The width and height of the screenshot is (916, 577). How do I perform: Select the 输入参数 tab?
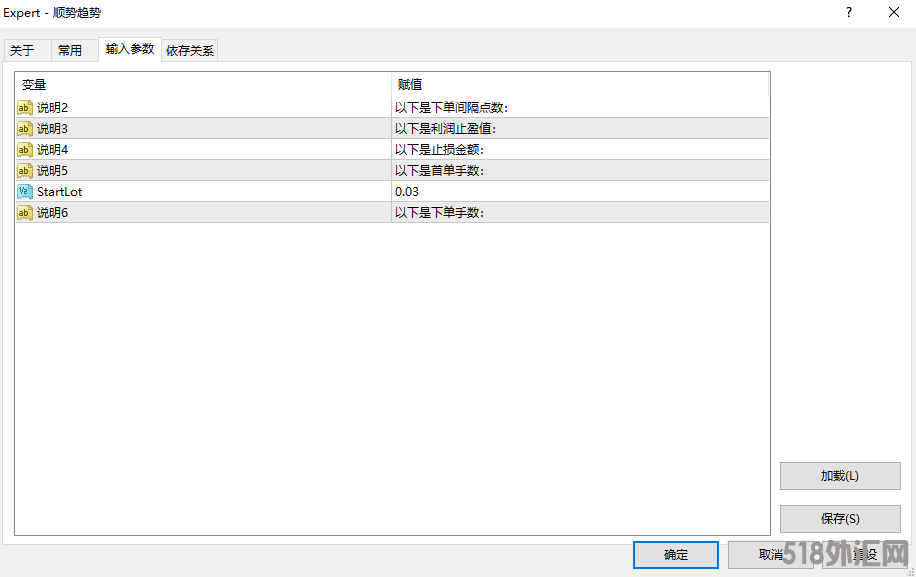click(130, 49)
